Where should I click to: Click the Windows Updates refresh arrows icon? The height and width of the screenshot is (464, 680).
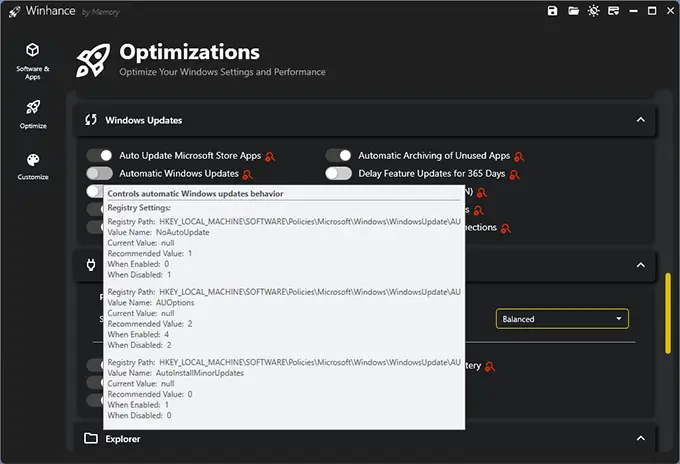[91, 120]
